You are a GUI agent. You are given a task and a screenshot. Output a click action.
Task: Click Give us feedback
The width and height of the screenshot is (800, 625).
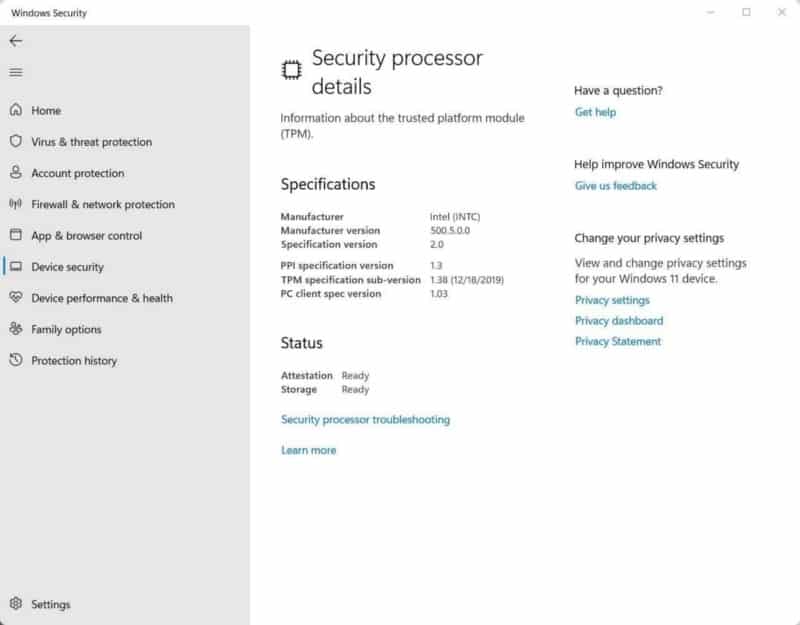point(615,185)
